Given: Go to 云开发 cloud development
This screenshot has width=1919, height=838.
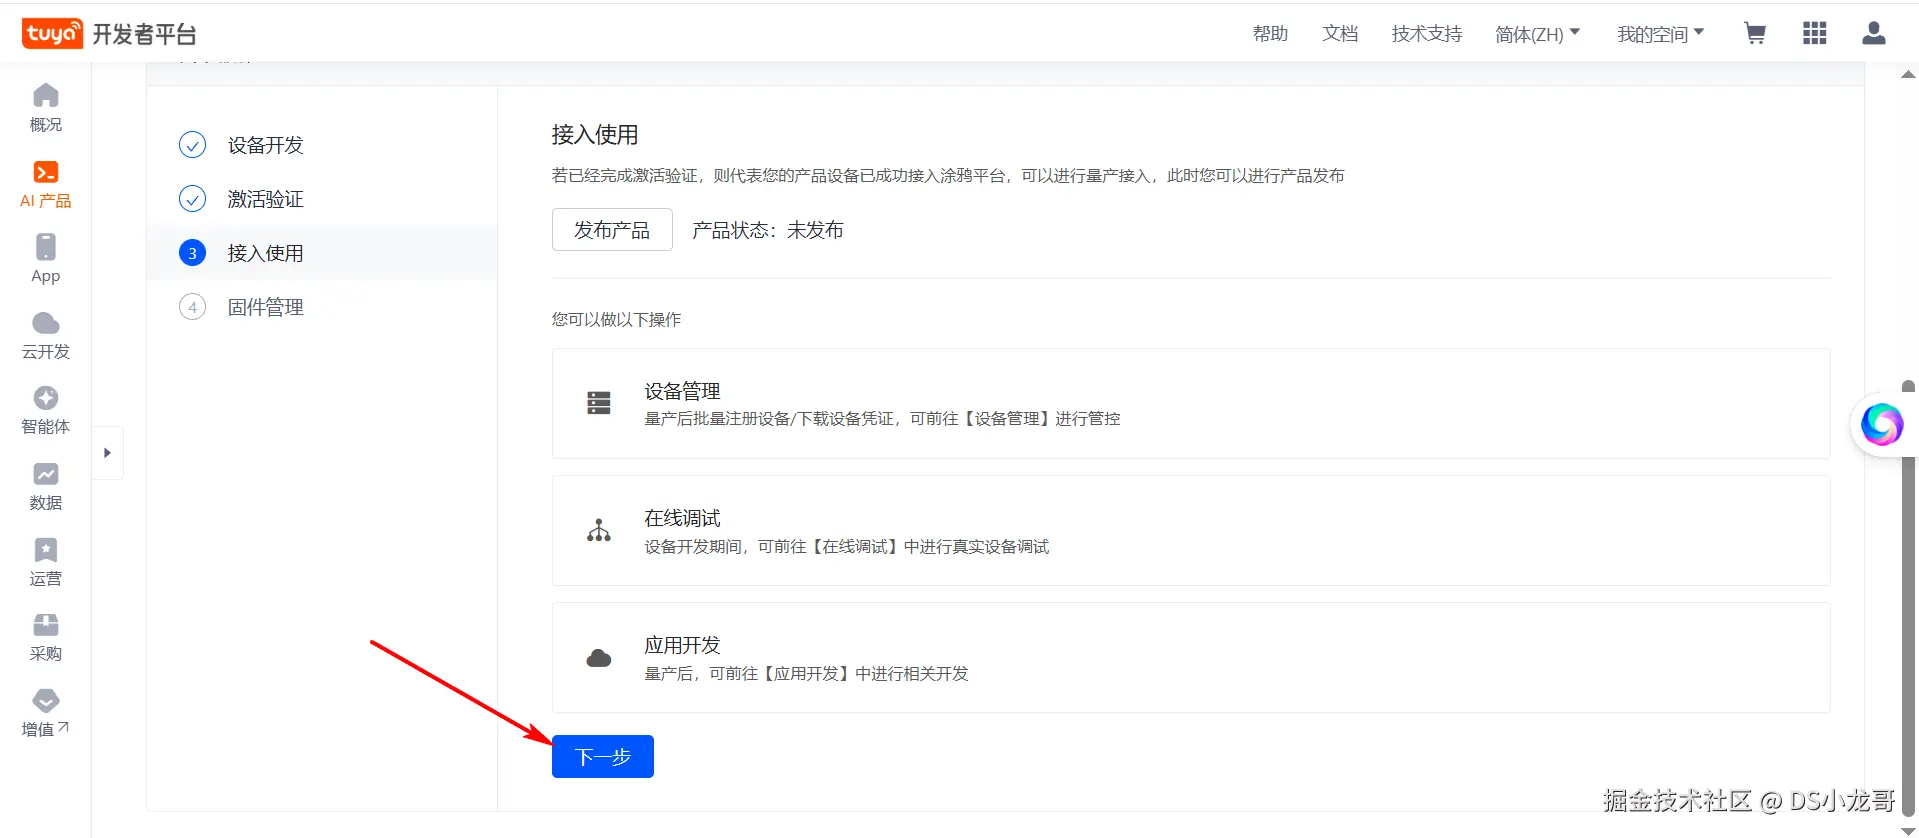Looking at the screenshot, I should click(46, 335).
